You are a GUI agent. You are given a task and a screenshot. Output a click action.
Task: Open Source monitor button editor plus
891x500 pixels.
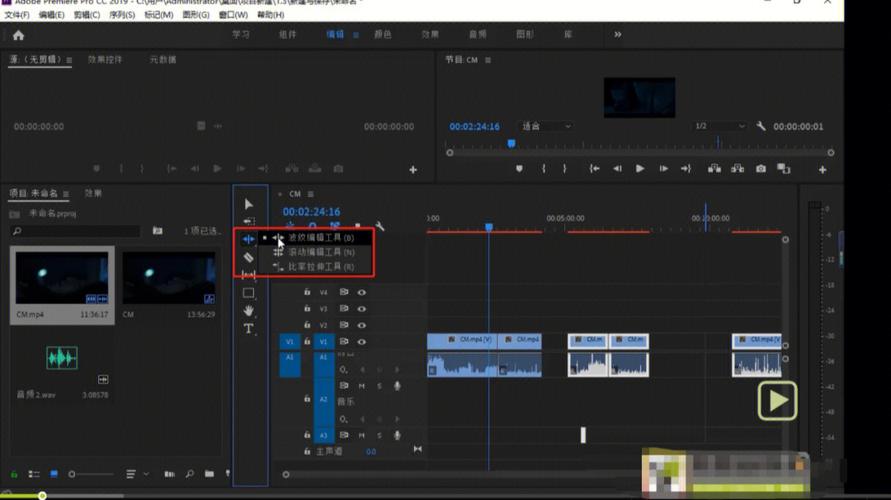coord(413,169)
